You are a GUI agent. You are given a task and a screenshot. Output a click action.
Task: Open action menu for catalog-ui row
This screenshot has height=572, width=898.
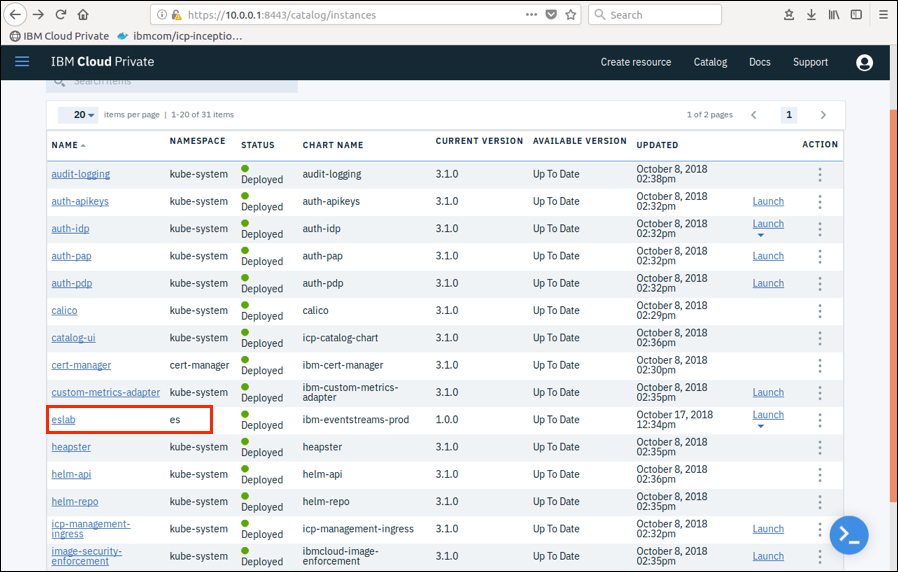[820, 338]
